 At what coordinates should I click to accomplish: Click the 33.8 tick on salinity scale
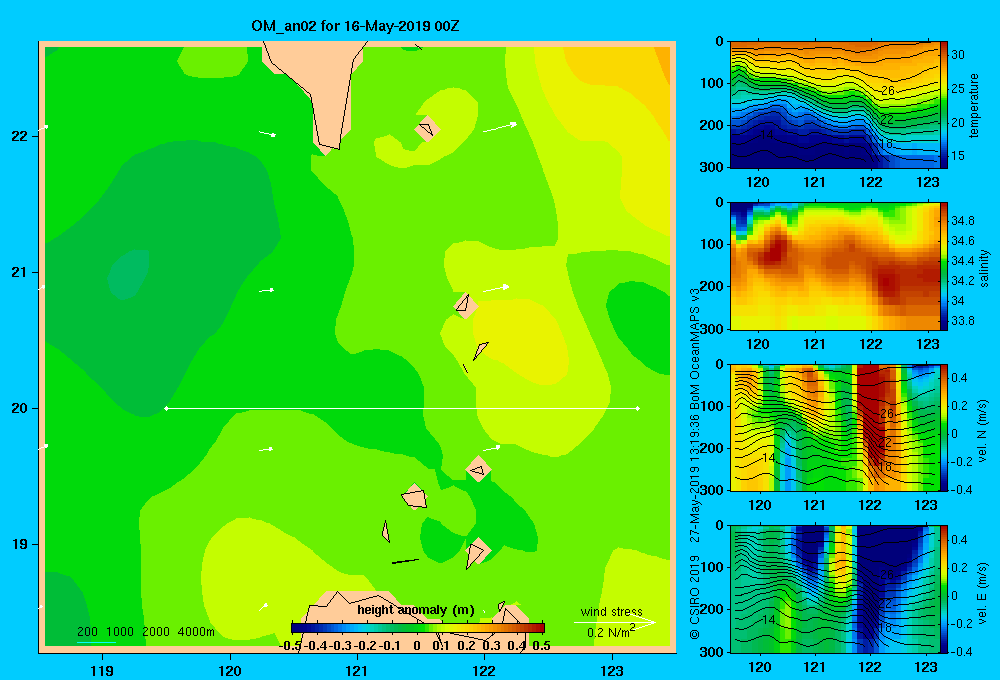pos(963,320)
